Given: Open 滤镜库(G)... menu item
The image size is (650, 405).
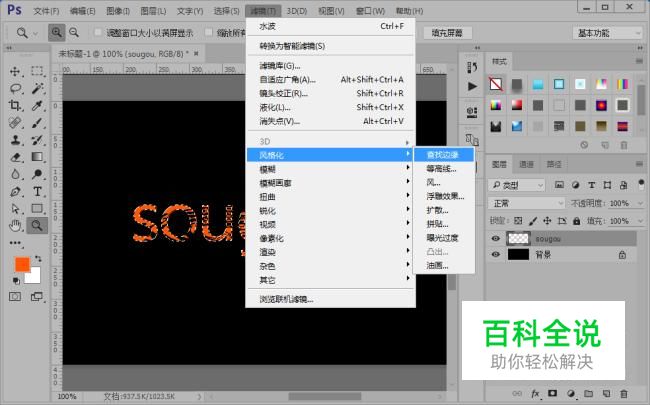Looking at the screenshot, I should point(330,65).
